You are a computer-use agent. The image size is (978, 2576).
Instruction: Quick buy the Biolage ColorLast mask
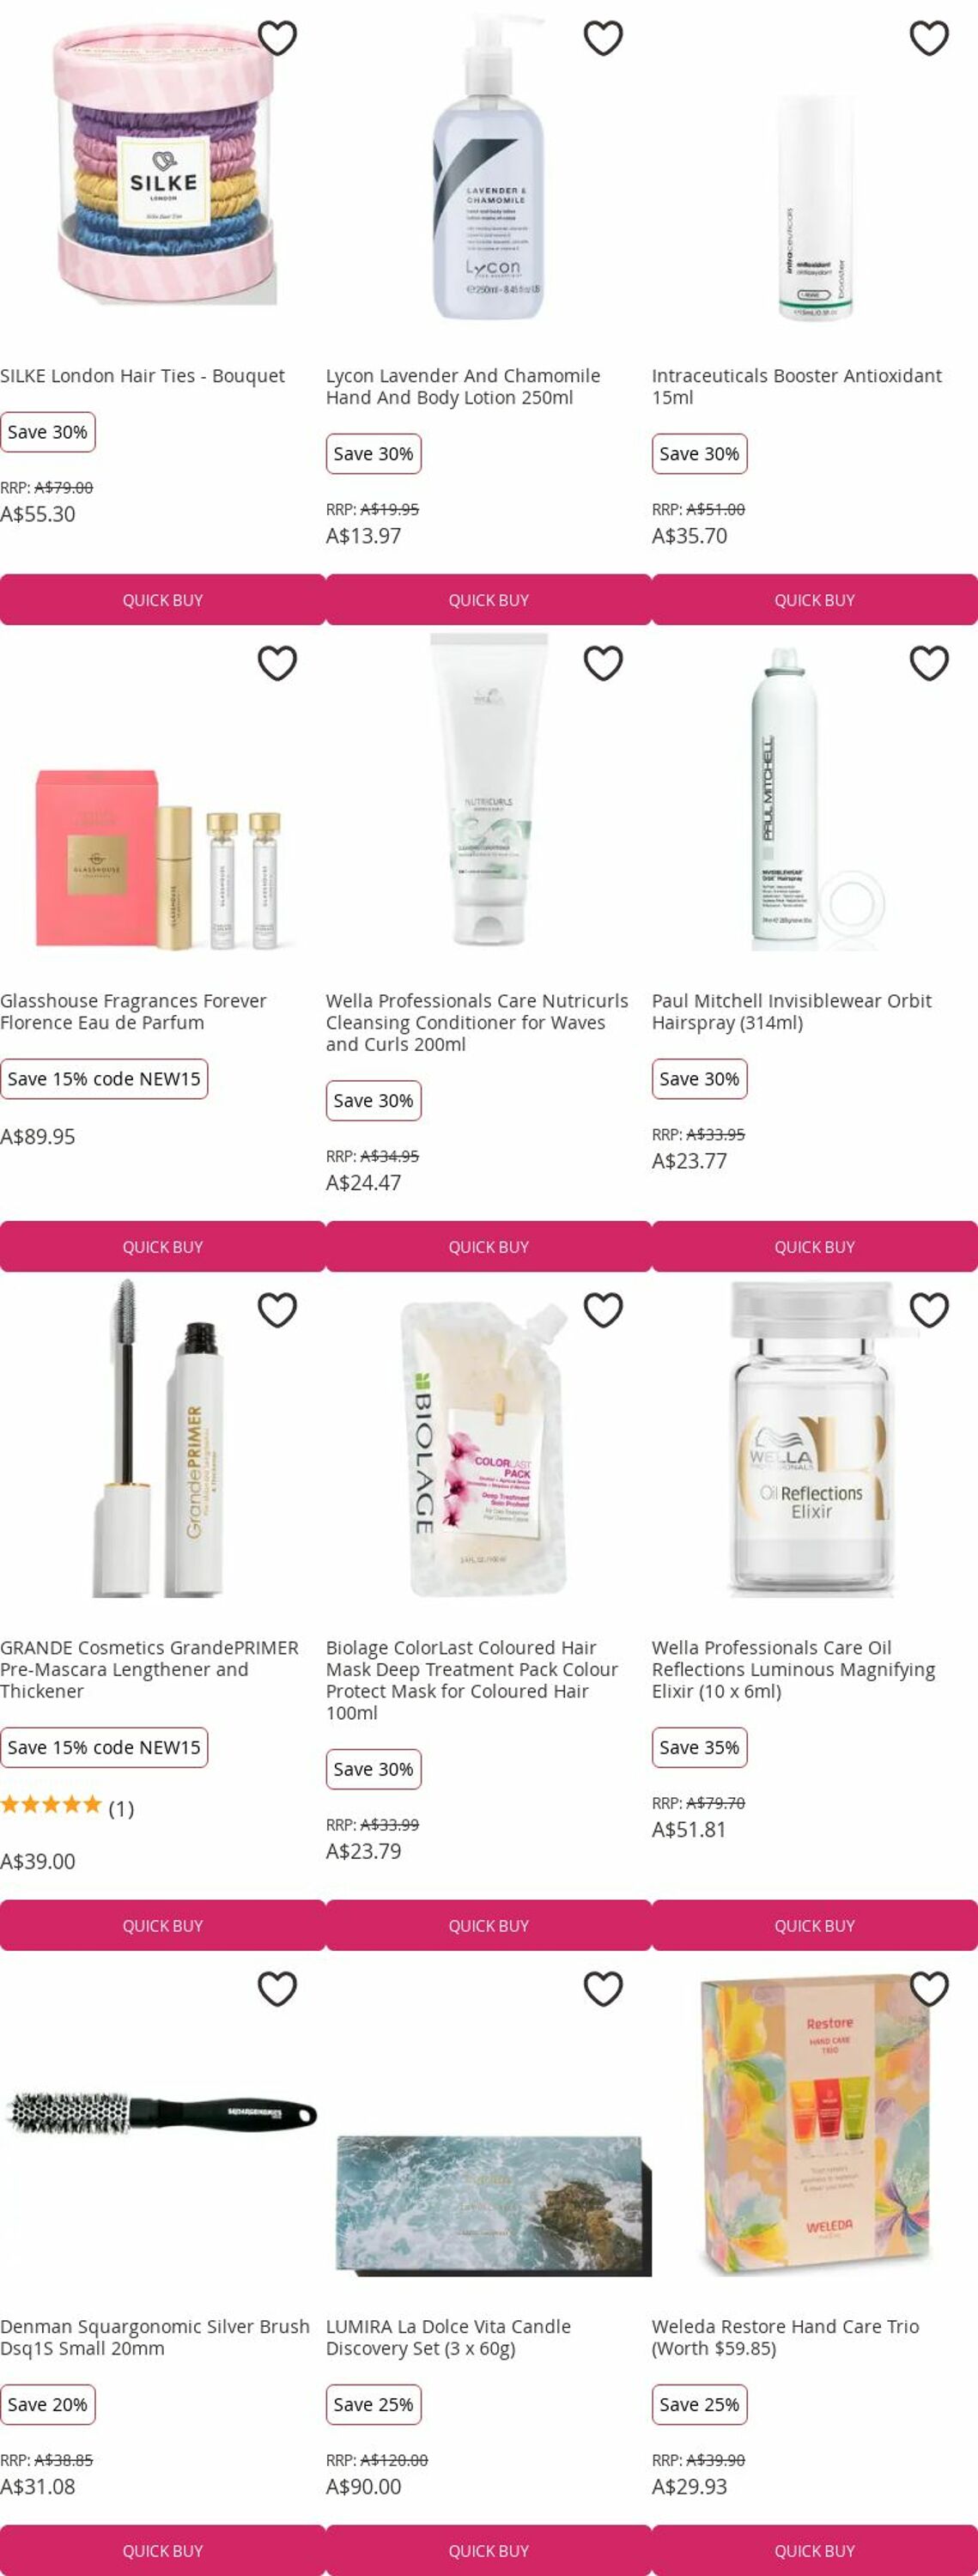[489, 1926]
